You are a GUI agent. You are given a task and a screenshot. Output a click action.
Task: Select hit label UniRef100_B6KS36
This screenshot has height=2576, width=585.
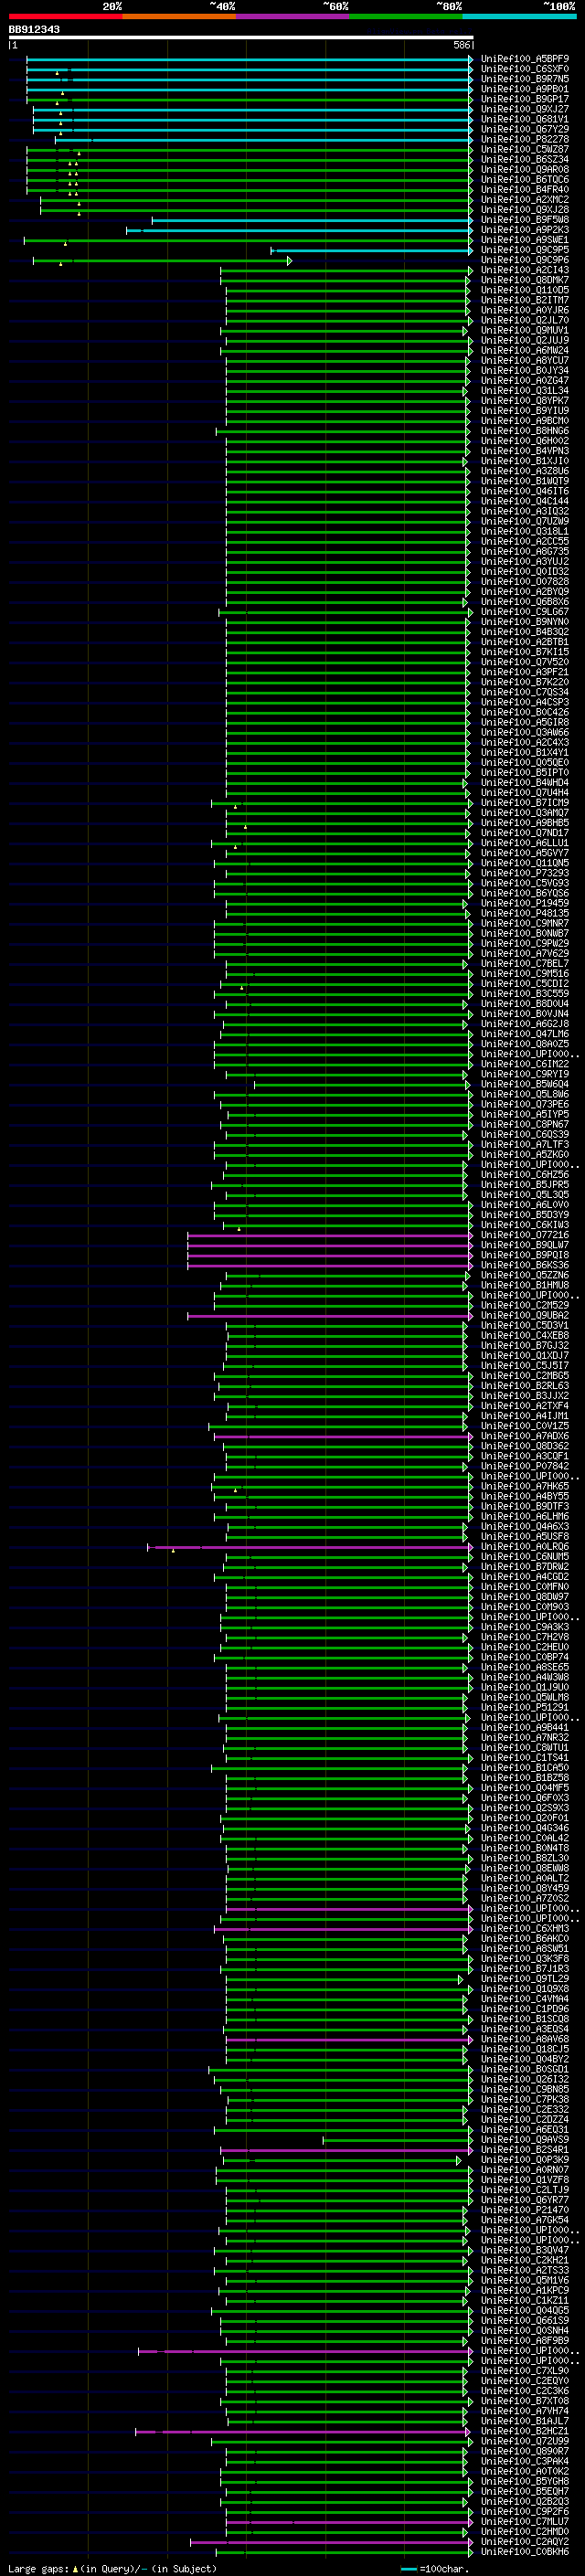pos(525,1265)
